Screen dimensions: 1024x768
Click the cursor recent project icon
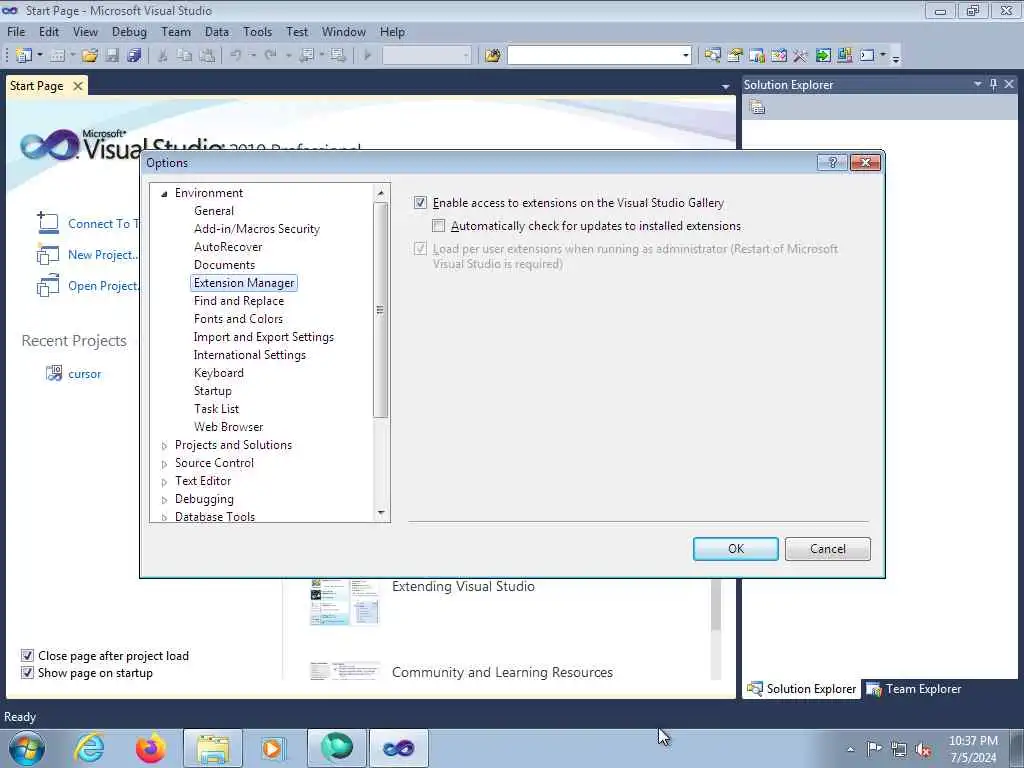[x=54, y=374]
